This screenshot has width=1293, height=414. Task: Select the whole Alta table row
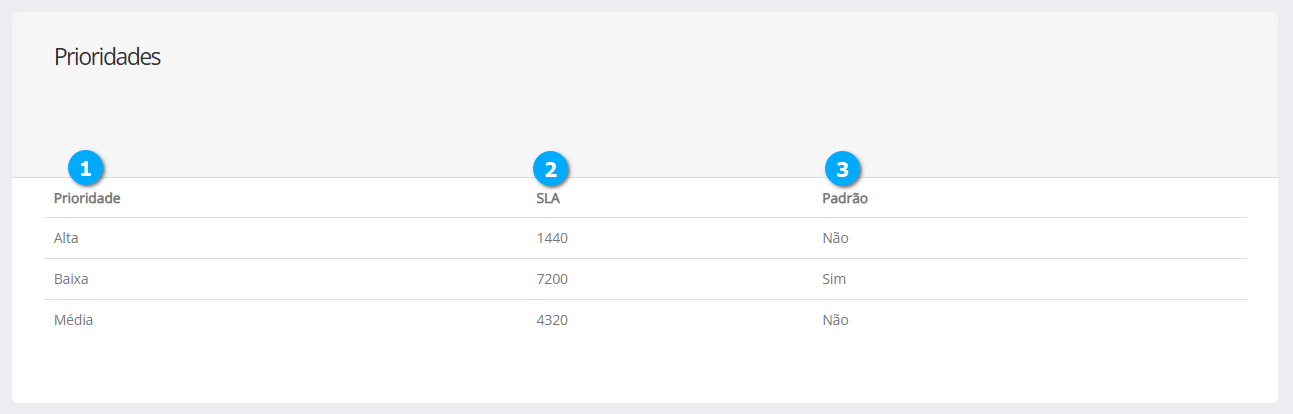click(300, 238)
